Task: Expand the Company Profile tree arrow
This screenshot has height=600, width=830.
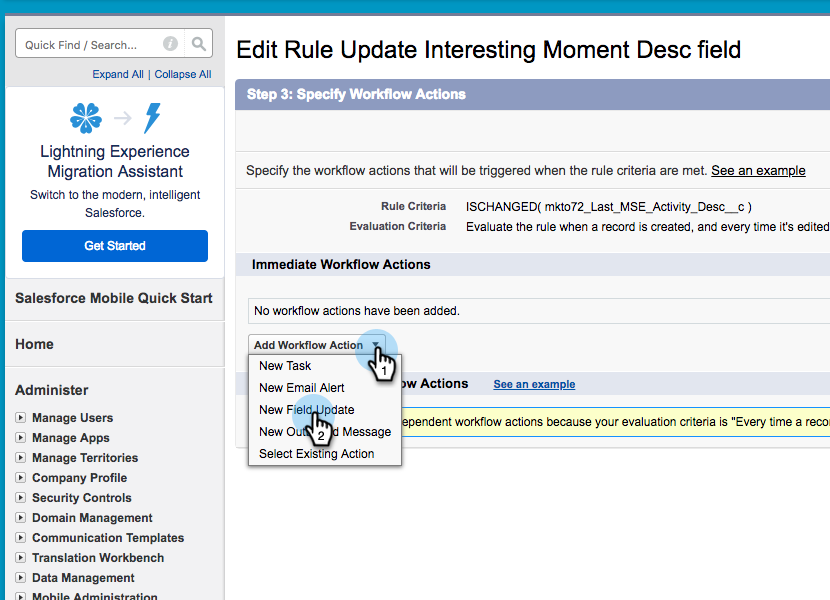Action: 20,477
